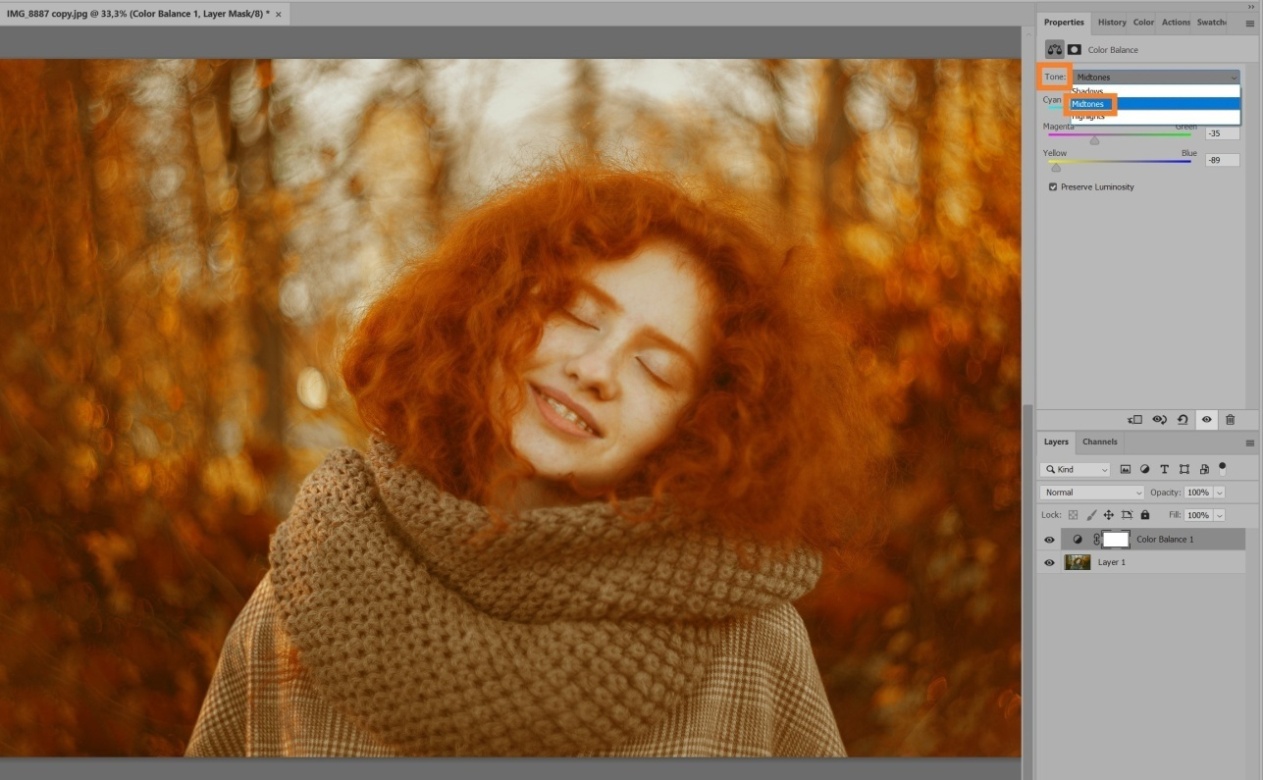
Task: Expand the Opacity slider arrow
Action: click(x=1220, y=493)
